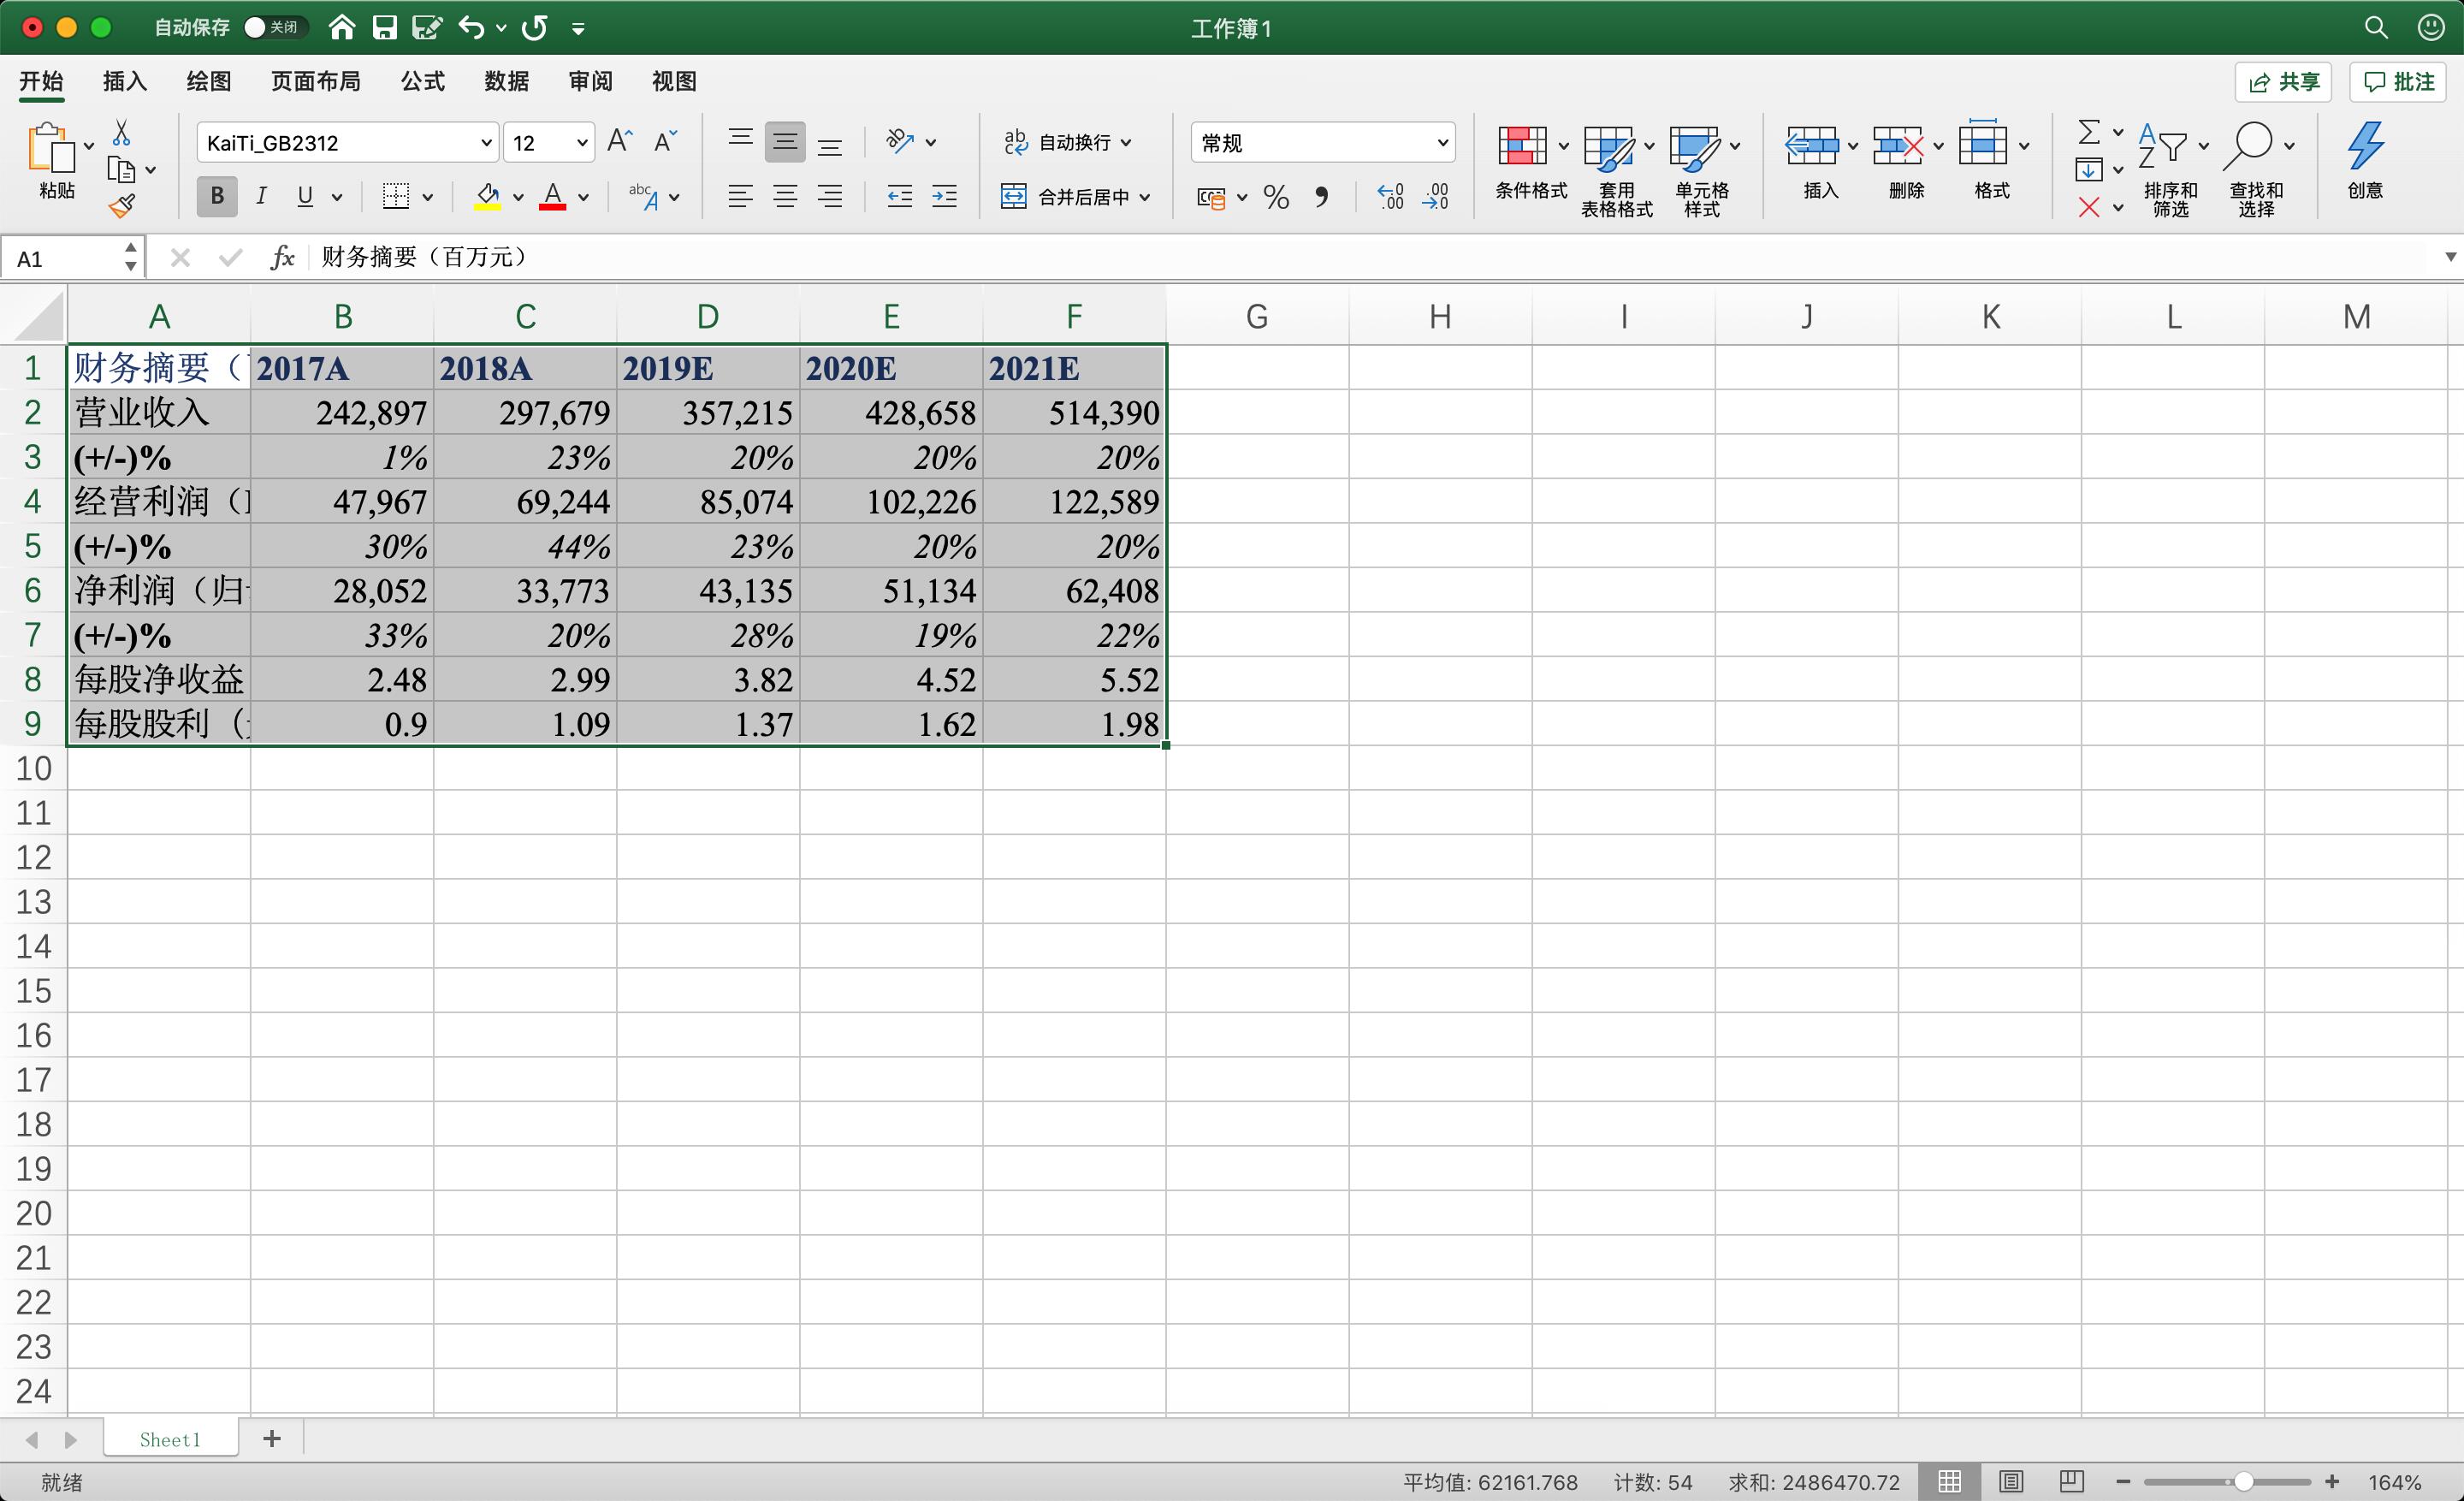Expand the font color dropdown arrow
Screen dimensions: 2464x1501
584,197
